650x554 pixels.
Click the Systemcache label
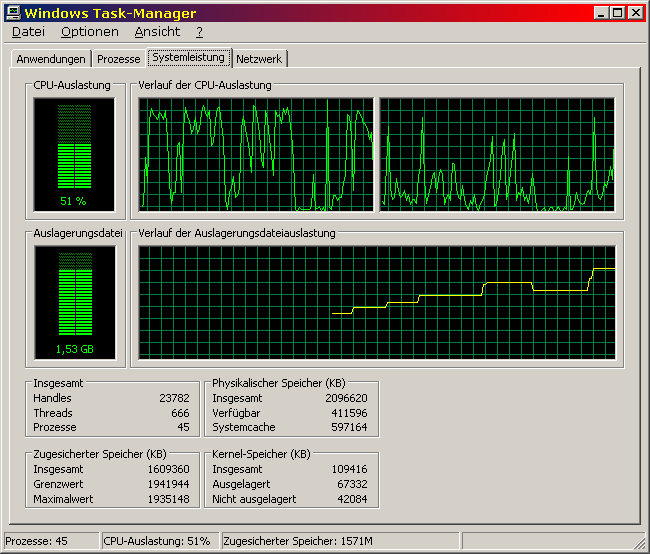244,427
